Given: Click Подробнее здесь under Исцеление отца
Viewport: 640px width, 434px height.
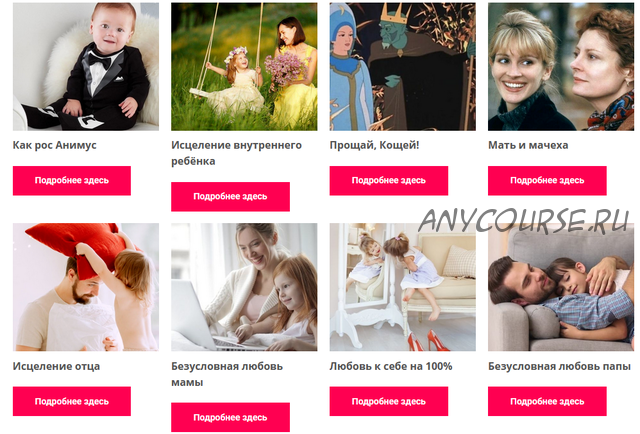Looking at the screenshot, I should tap(72, 401).
